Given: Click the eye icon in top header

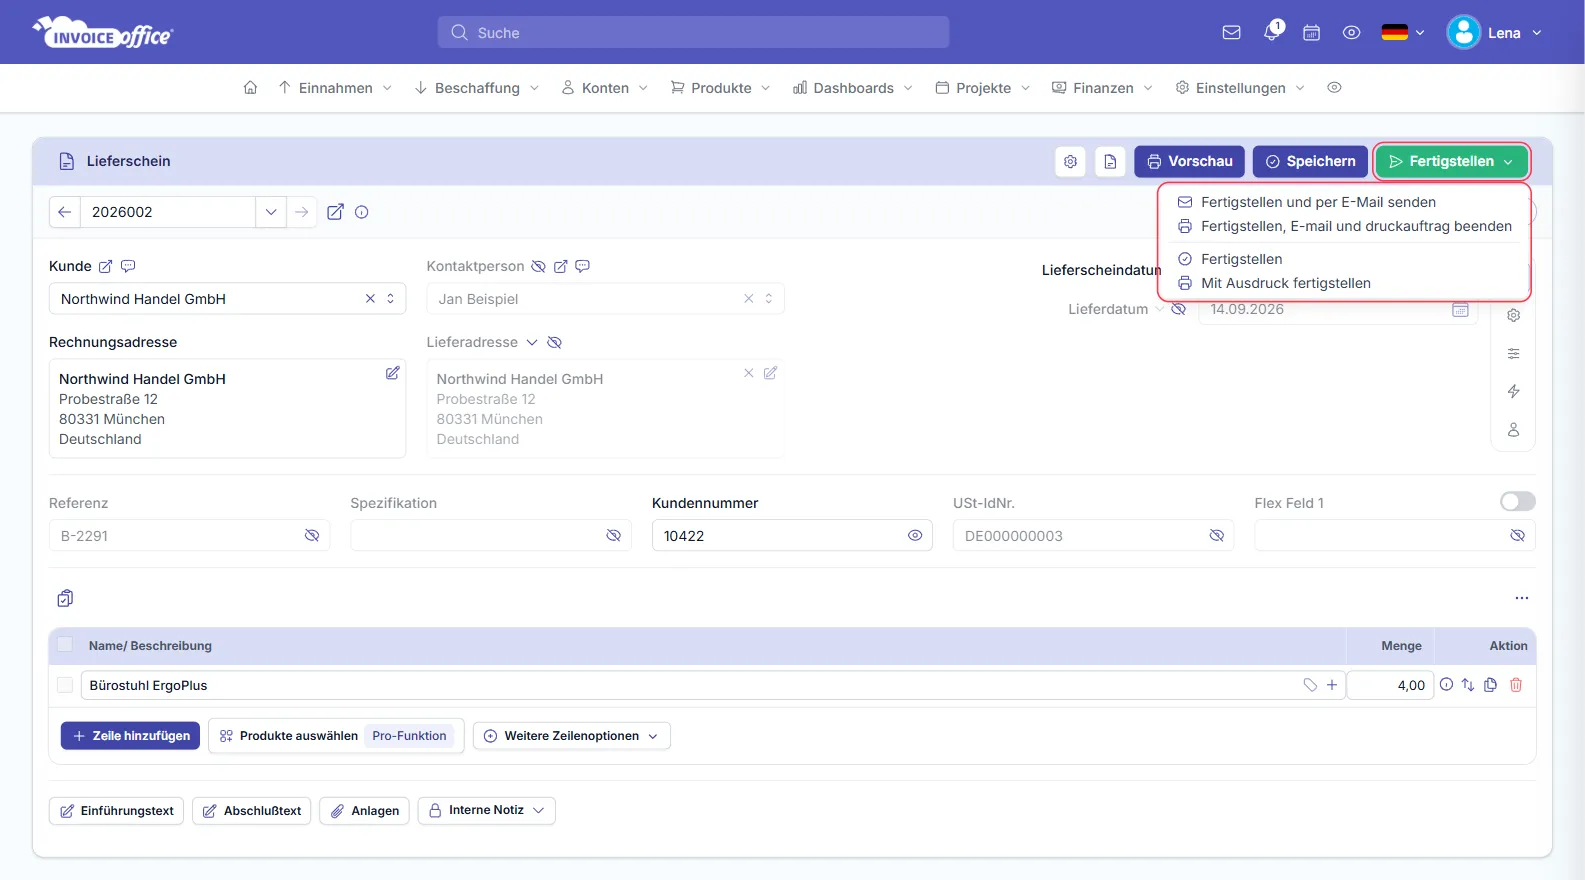Looking at the screenshot, I should (x=1351, y=33).
